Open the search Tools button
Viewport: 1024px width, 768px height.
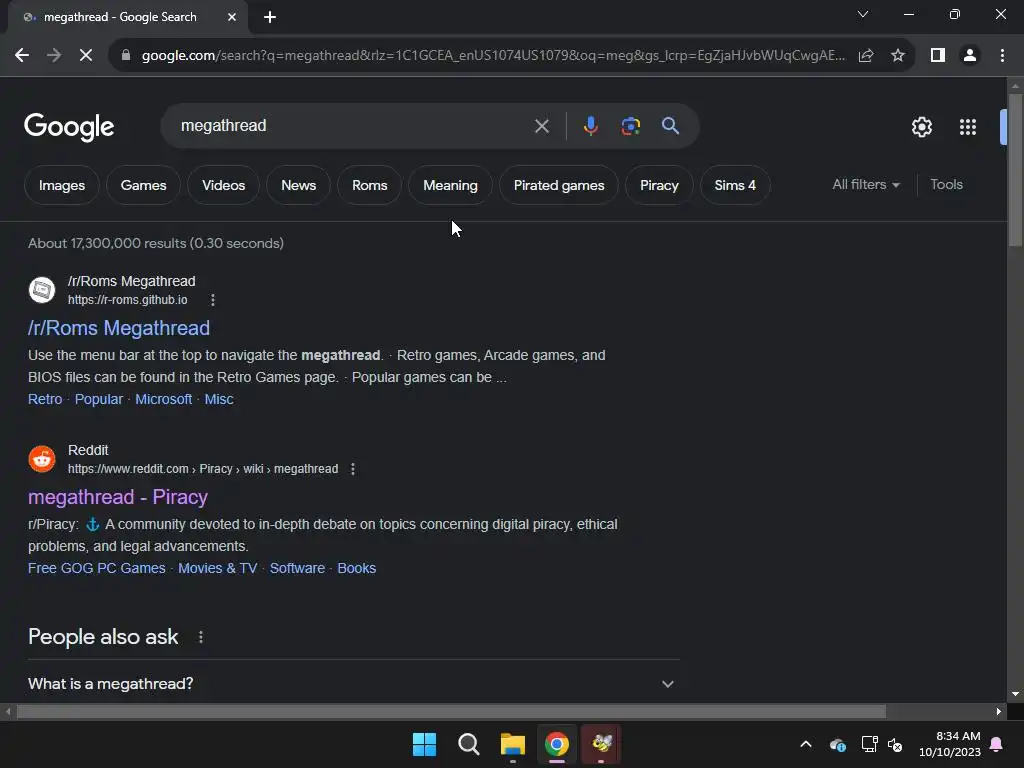(x=946, y=185)
